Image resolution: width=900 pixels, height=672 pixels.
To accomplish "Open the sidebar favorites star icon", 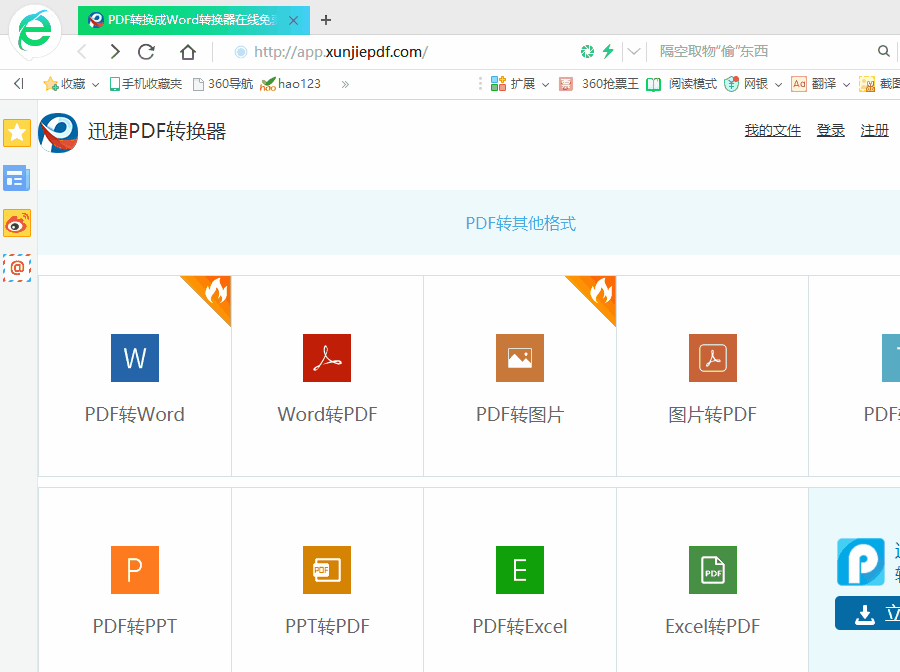I will click(x=17, y=133).
